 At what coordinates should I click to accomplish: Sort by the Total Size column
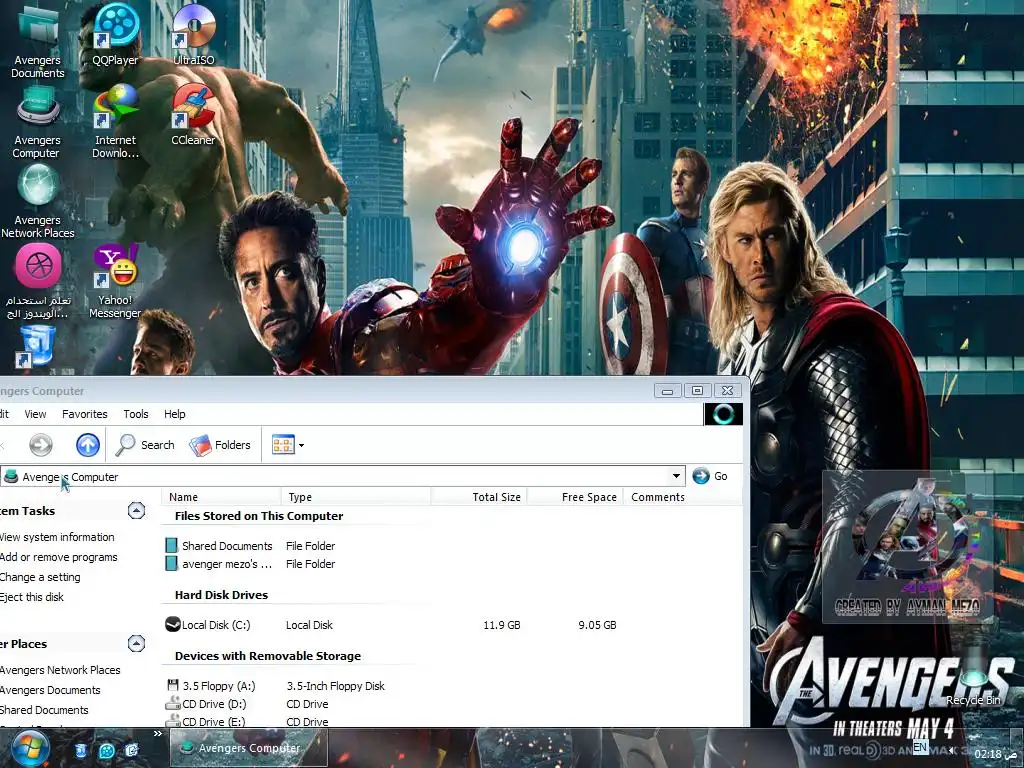point(479,497)
